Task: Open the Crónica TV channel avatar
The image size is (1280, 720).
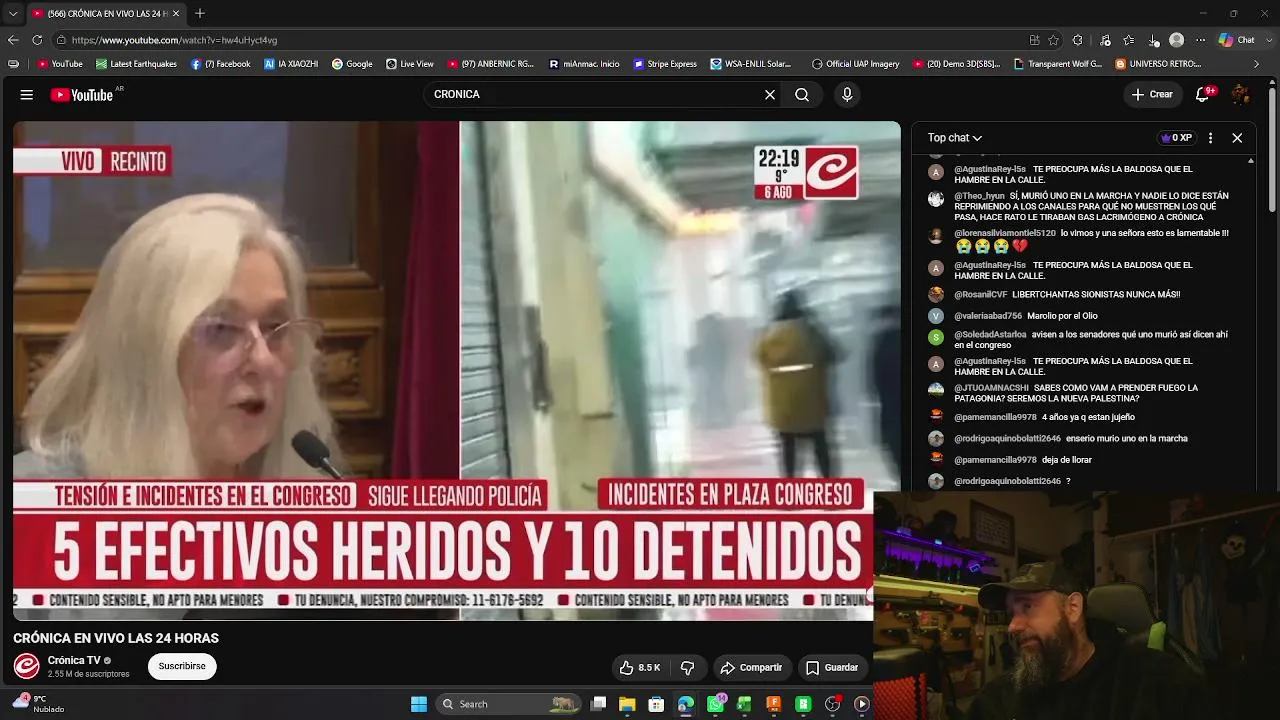Action: 26,666
